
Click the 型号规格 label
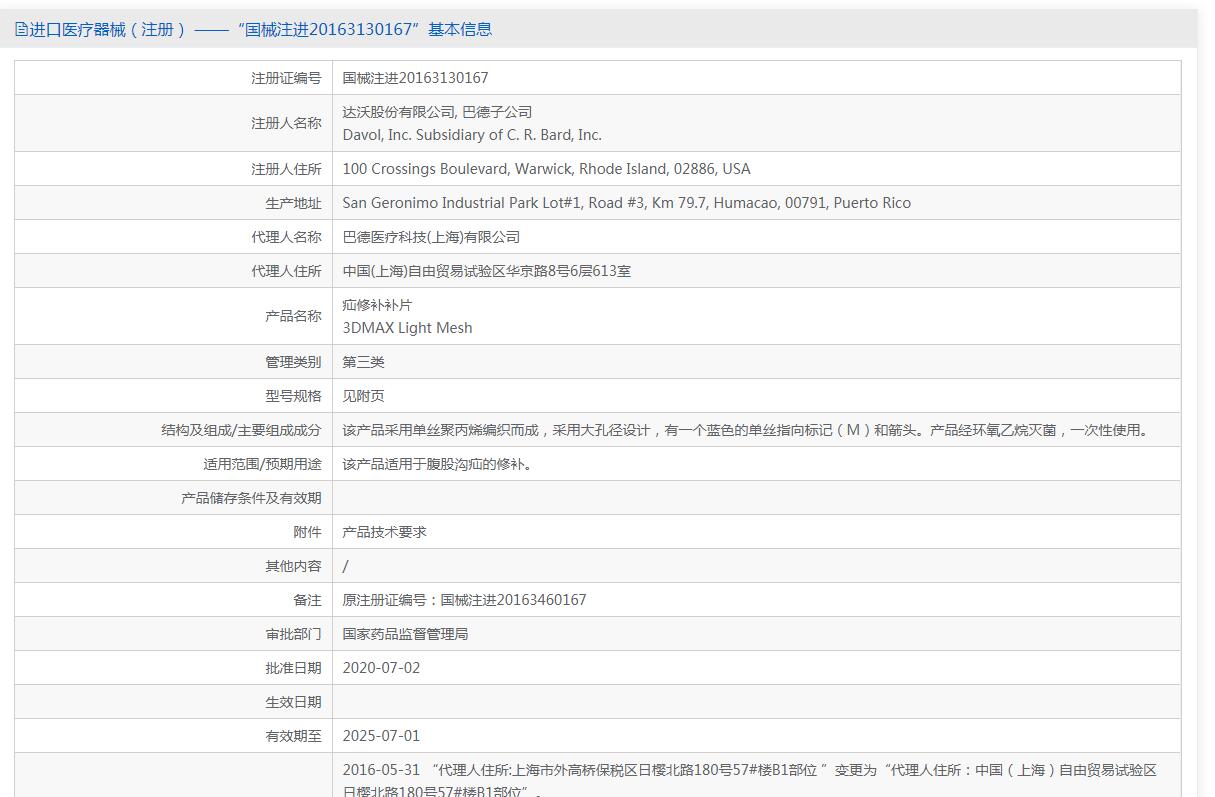click(x=293, y=396)
